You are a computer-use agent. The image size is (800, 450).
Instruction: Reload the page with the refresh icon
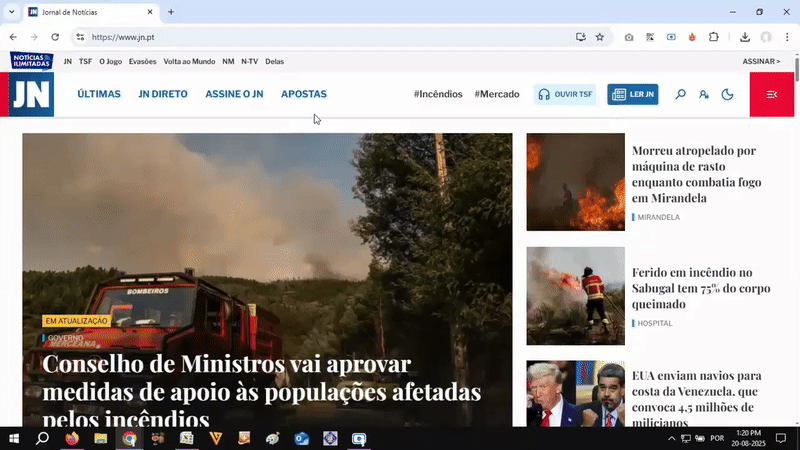(55, 37)
